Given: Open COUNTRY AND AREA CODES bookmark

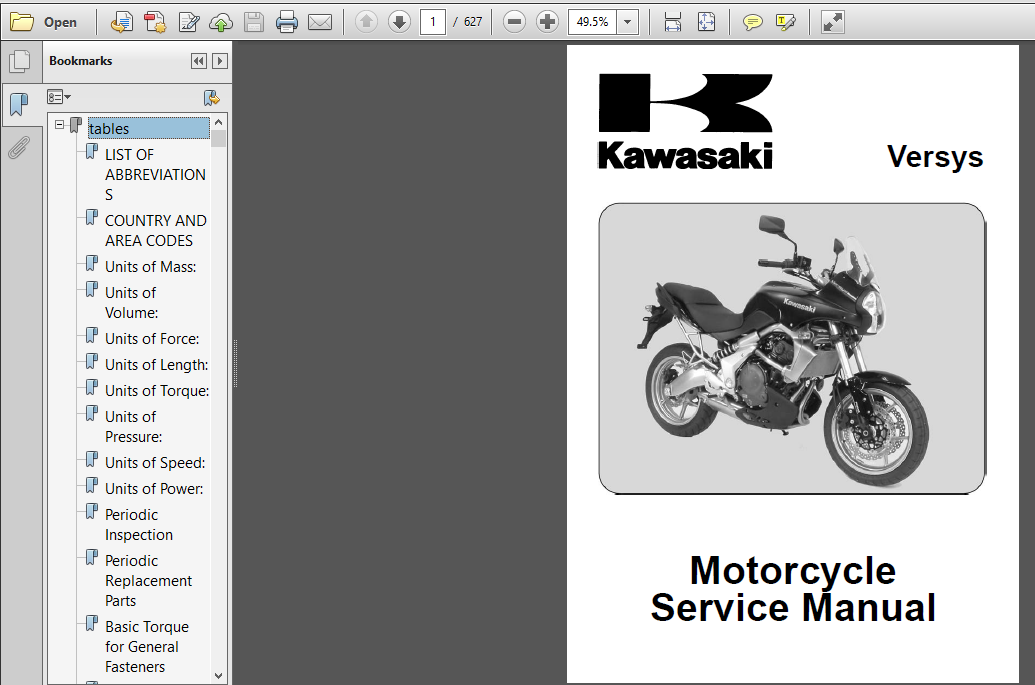Looking at the screenshot, I should 156,230.
